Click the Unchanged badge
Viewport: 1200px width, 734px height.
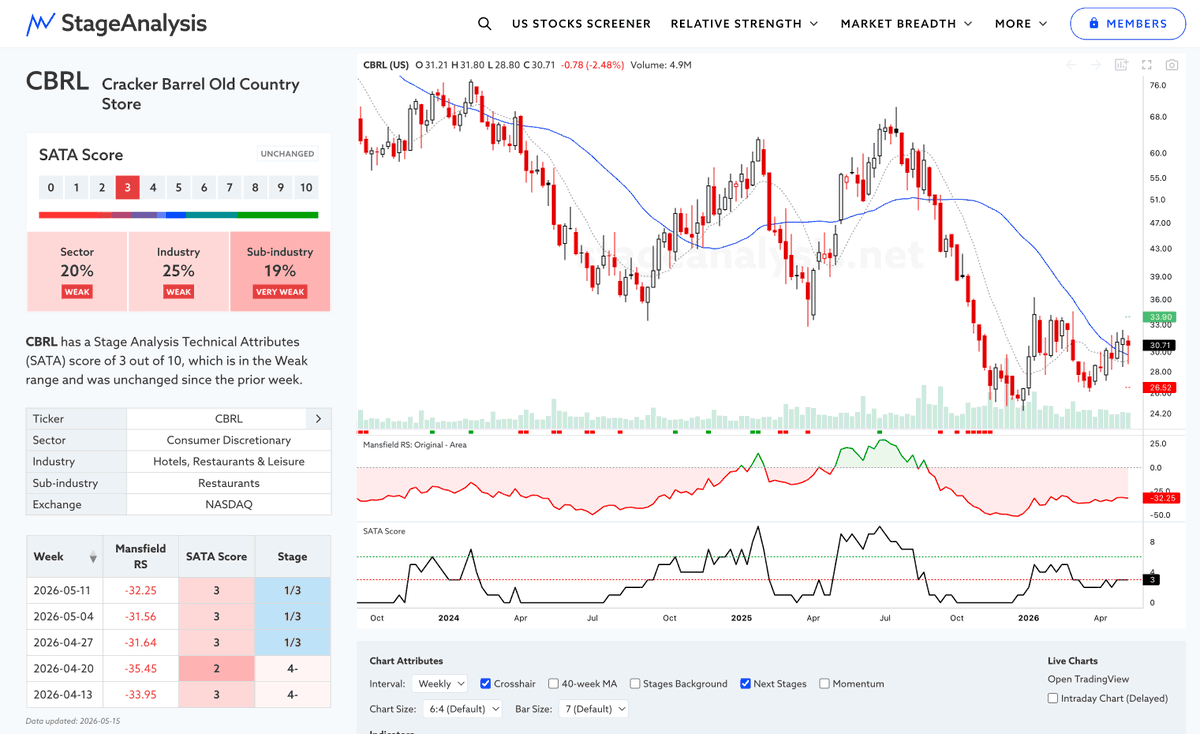(288, 154)
